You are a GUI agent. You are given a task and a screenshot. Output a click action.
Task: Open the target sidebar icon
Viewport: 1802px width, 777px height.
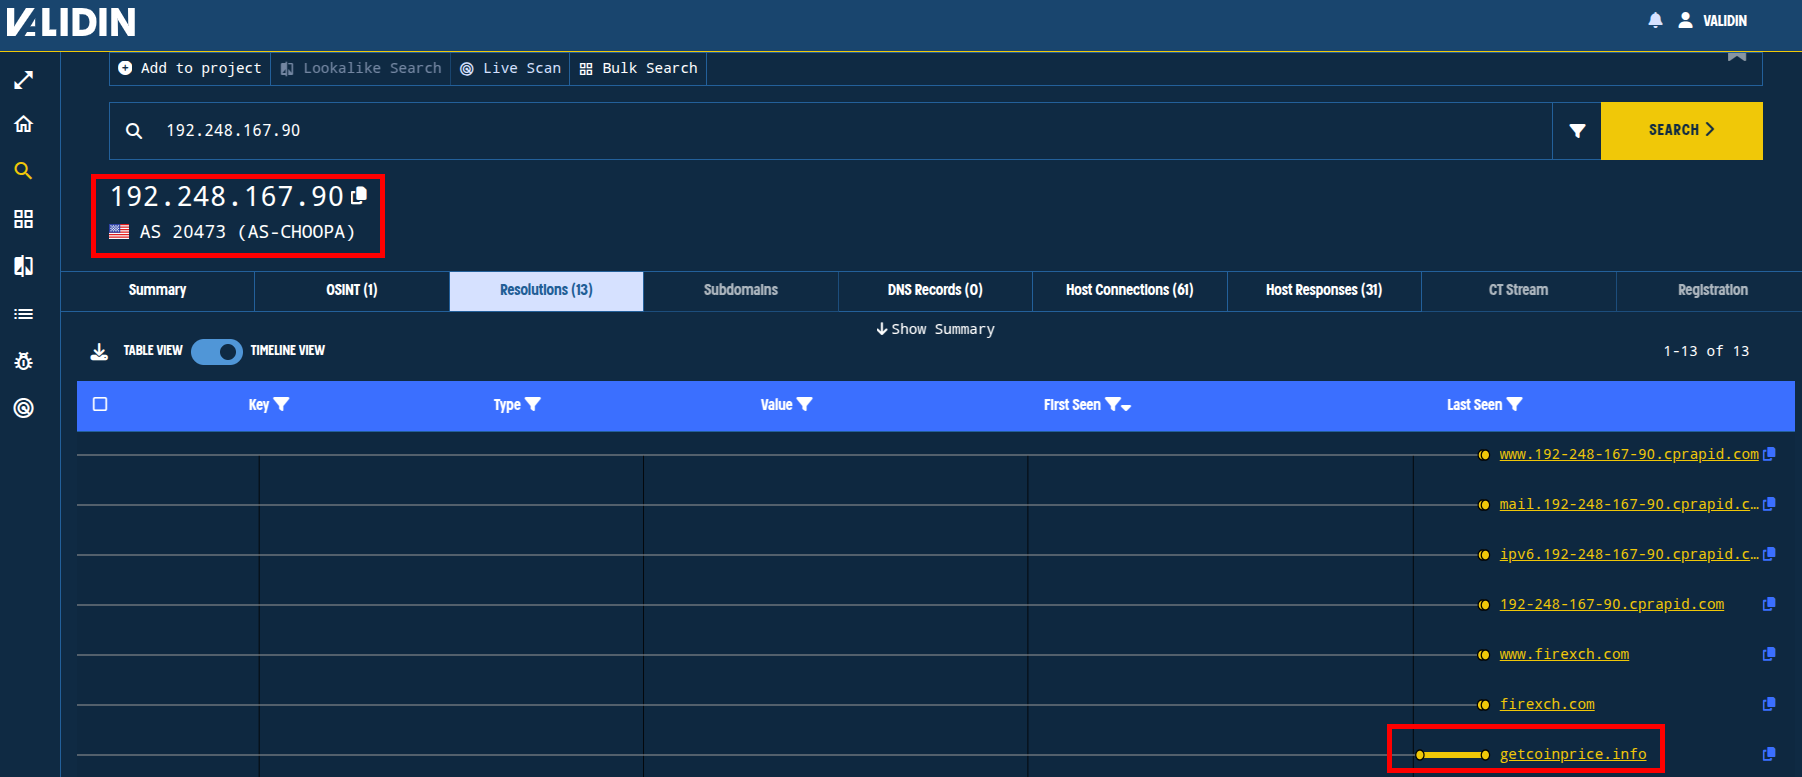[24, 408]
